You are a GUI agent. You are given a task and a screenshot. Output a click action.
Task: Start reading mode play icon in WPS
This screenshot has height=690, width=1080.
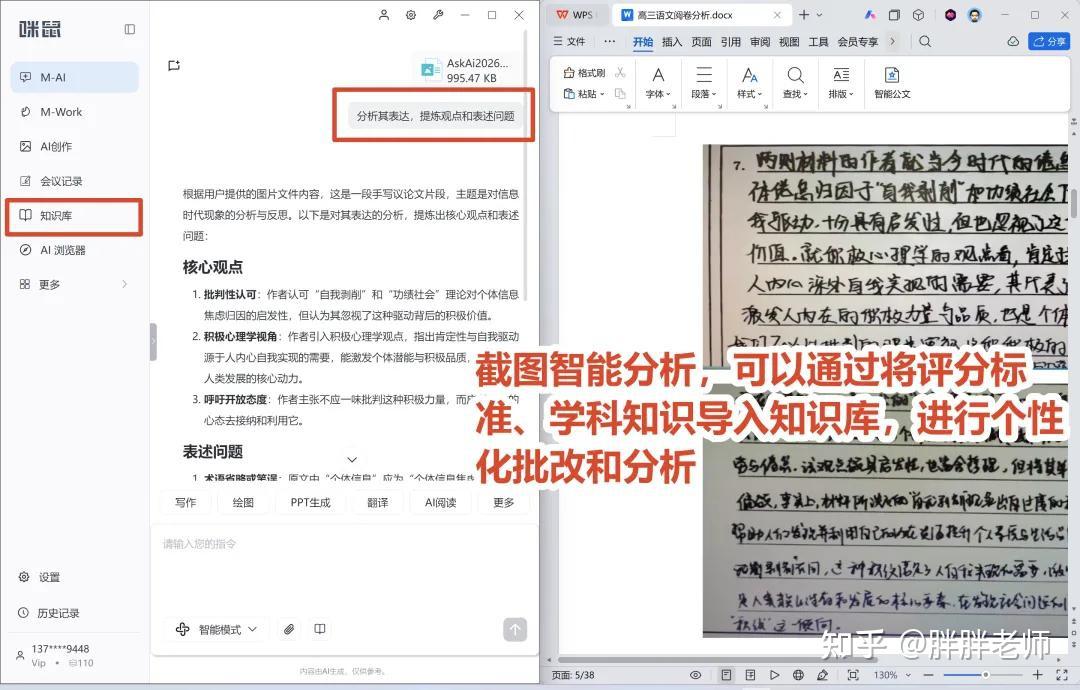[774, 675]
